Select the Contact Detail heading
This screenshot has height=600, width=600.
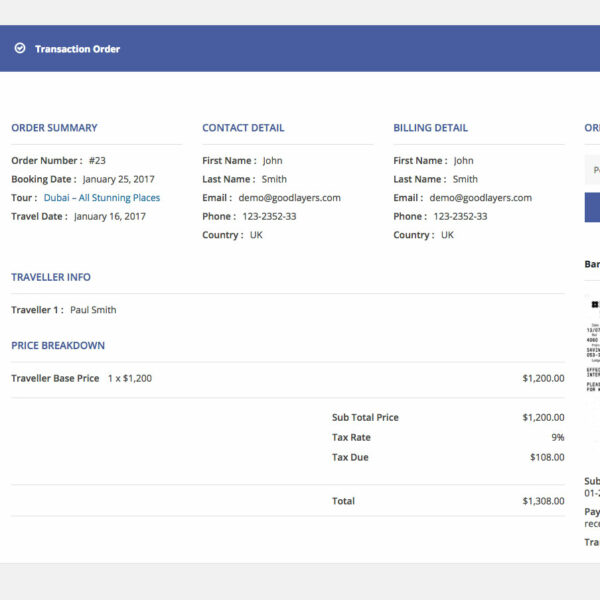(243, 128)
